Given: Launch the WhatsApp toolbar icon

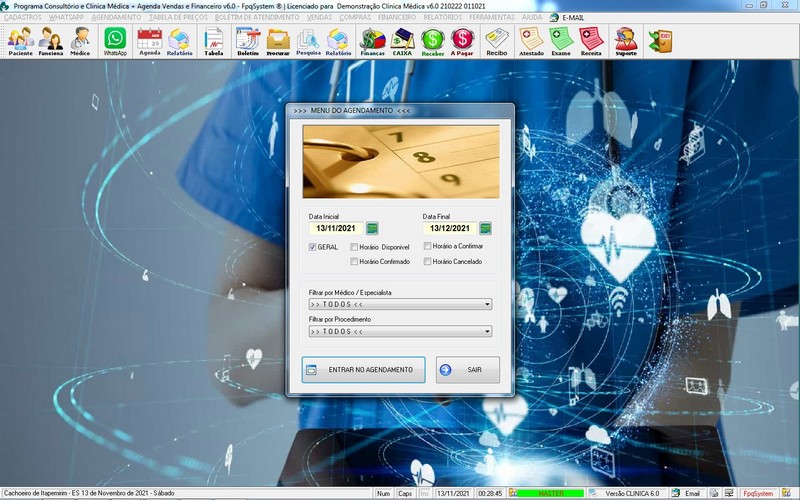Looking at the screenshot, I should 115,41.
